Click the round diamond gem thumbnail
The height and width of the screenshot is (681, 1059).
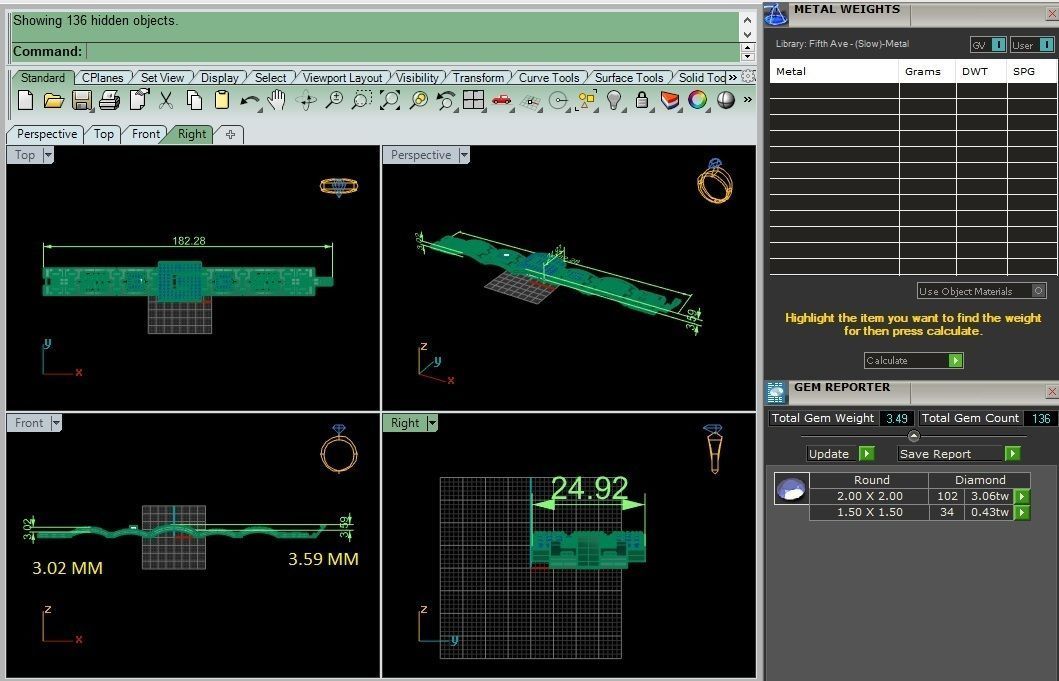(x=791, y=488)
